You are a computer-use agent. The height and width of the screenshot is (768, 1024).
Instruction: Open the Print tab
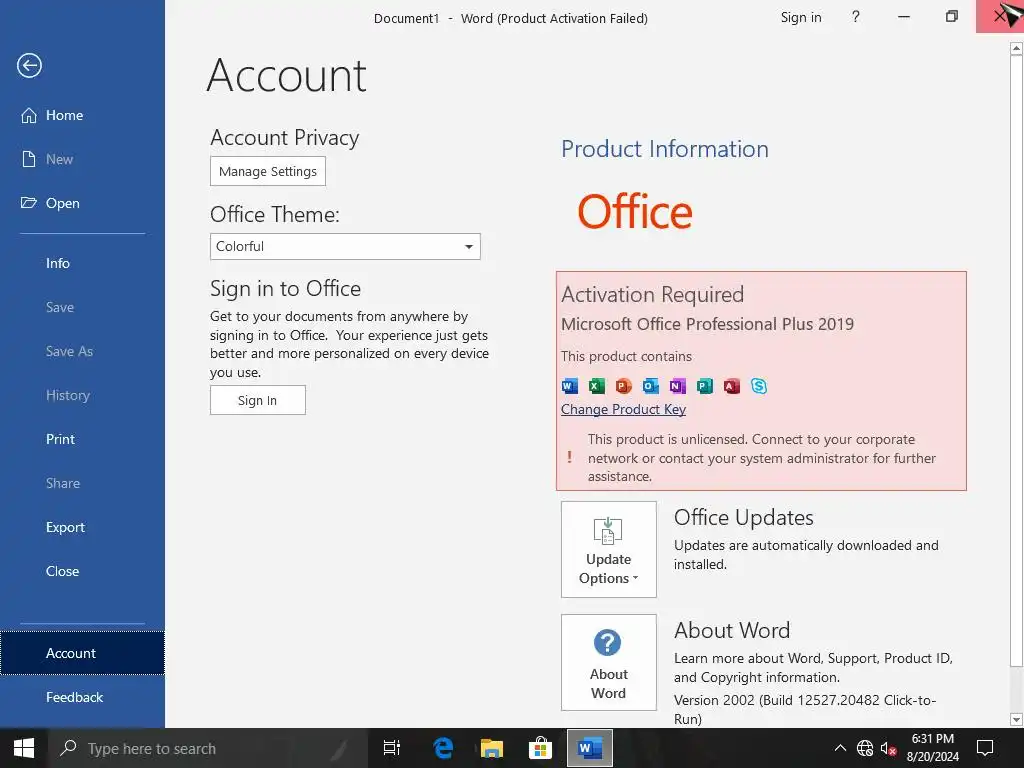click(x=60, y=439)
